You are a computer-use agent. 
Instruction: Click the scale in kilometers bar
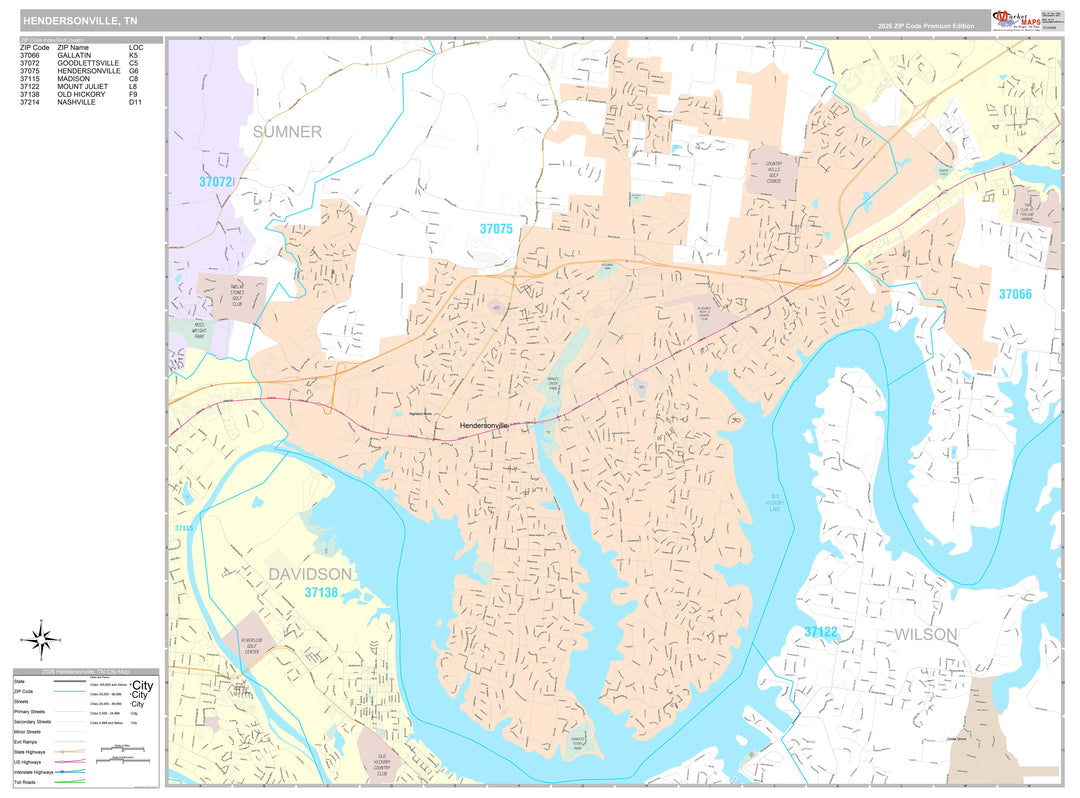(x=123, y=760)
